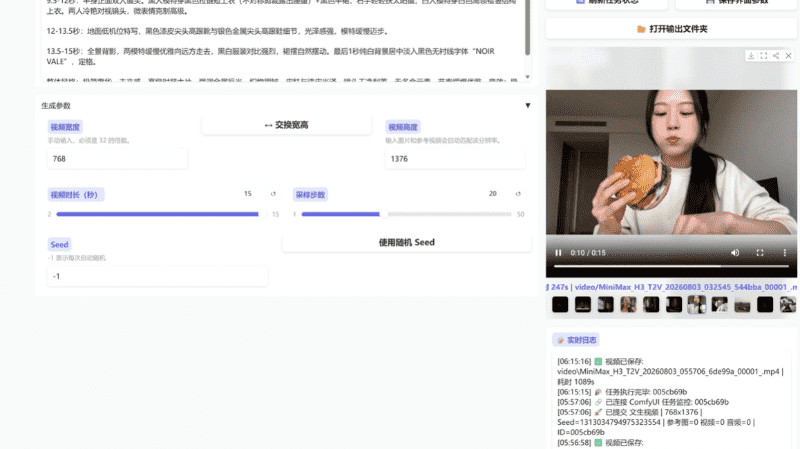Click hint text -1 表示每次自动随机
The height and width of the screenshot is (449, 800).
point(77,258)
